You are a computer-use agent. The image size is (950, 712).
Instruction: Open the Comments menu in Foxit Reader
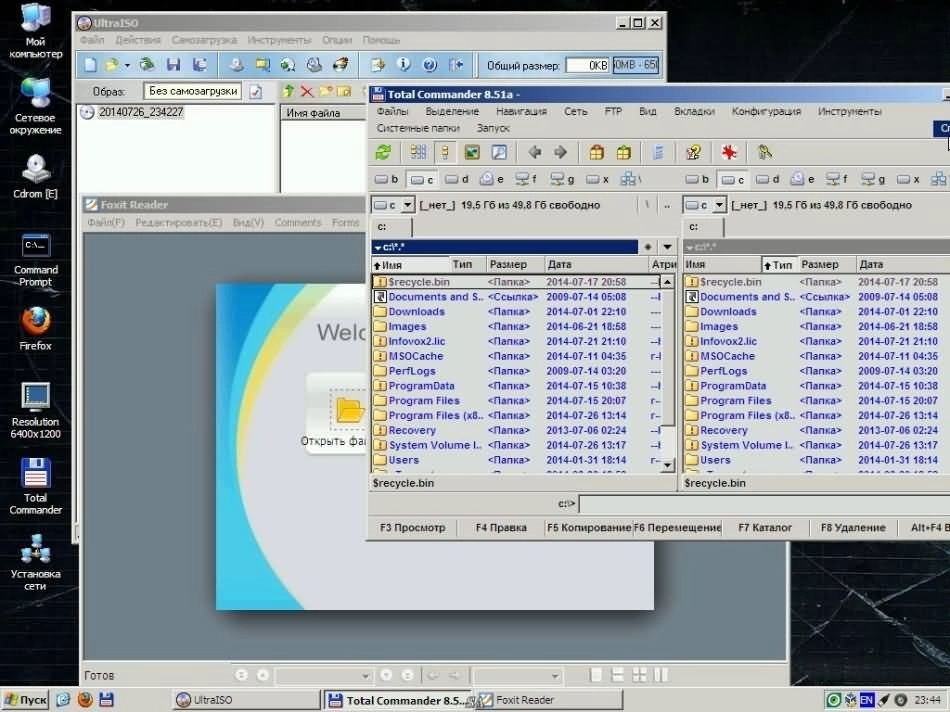point(297,222)
